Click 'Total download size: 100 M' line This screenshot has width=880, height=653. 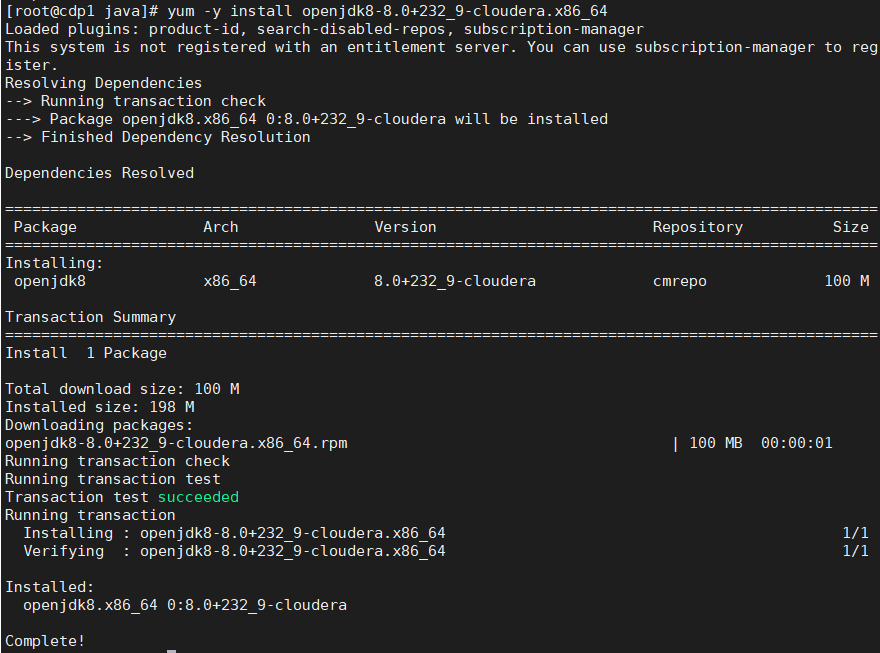point(122,389)
